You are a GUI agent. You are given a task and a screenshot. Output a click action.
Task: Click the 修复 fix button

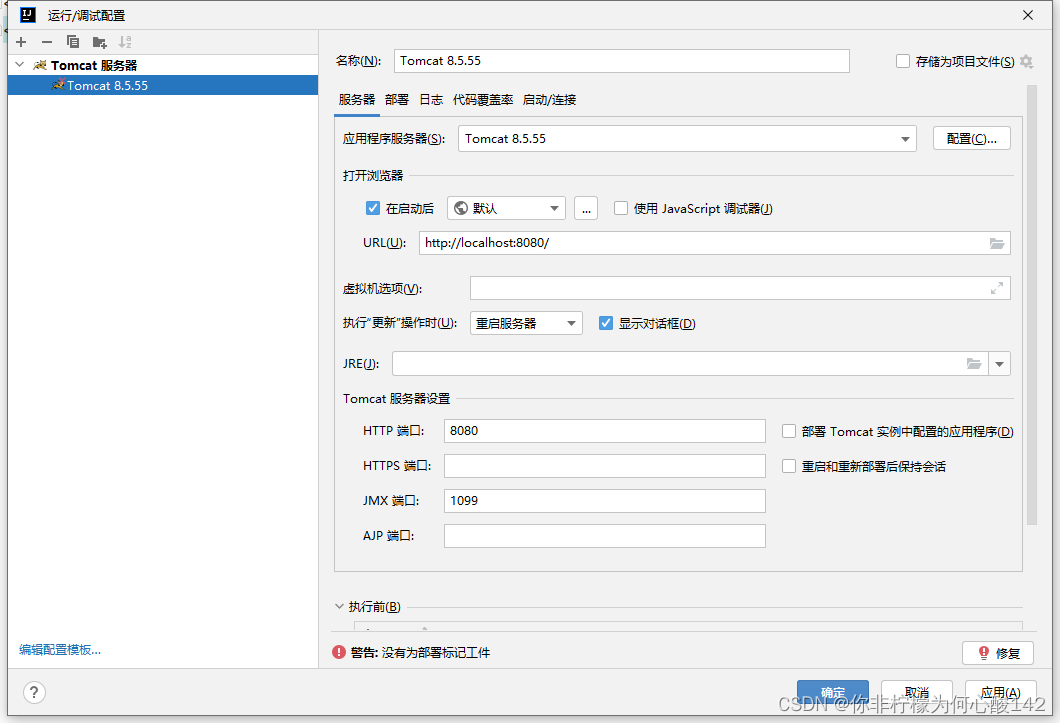[x=998, y=653]
